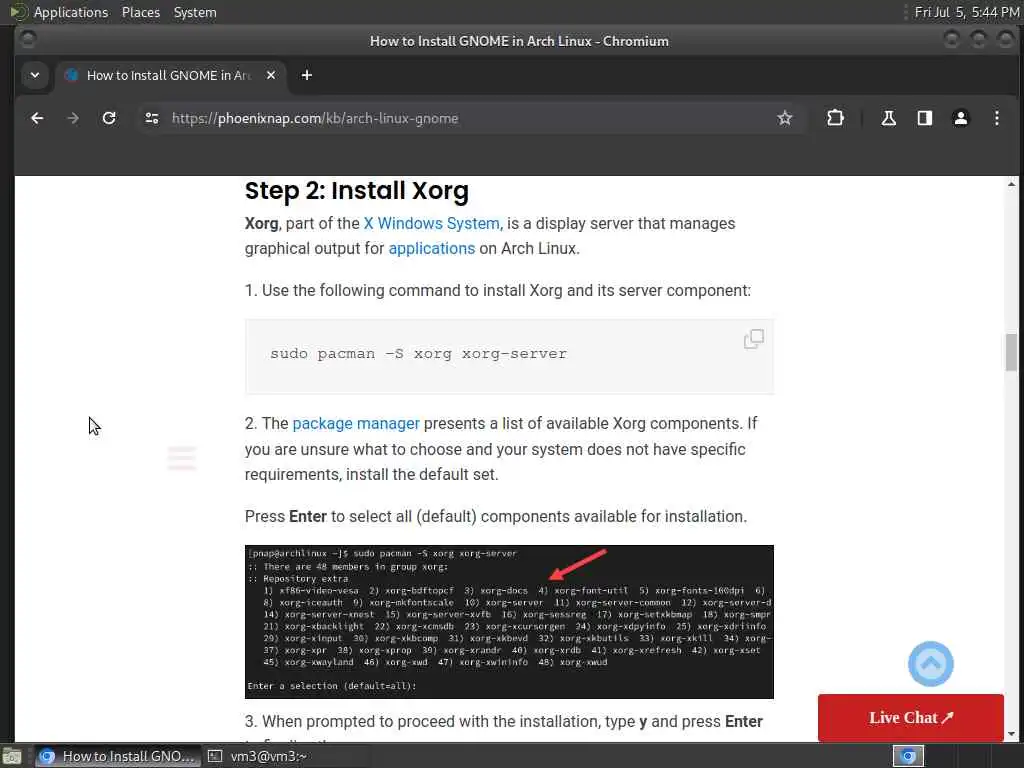Open the Places menu
1024x768 pixels.
coord(140,12)
